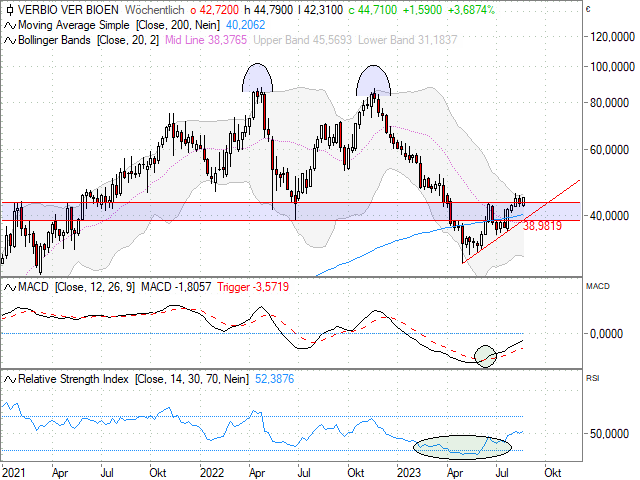Click the Wöchentlich interval label
Screen dimensions: 640x480
[x=155, y=10]
